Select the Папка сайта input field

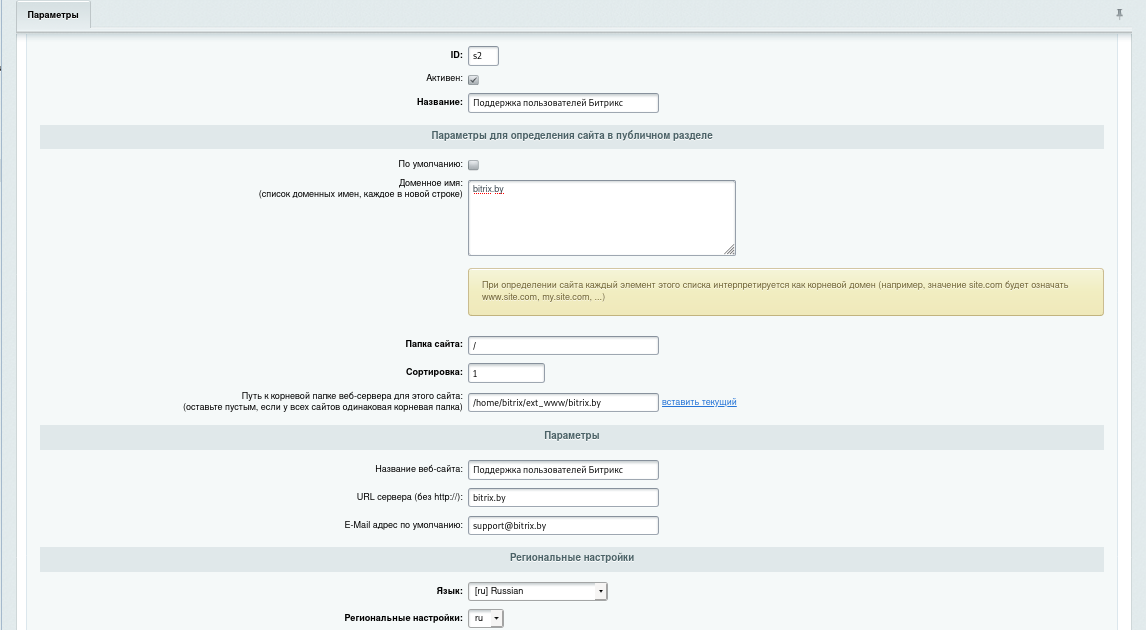pos(563,345)
